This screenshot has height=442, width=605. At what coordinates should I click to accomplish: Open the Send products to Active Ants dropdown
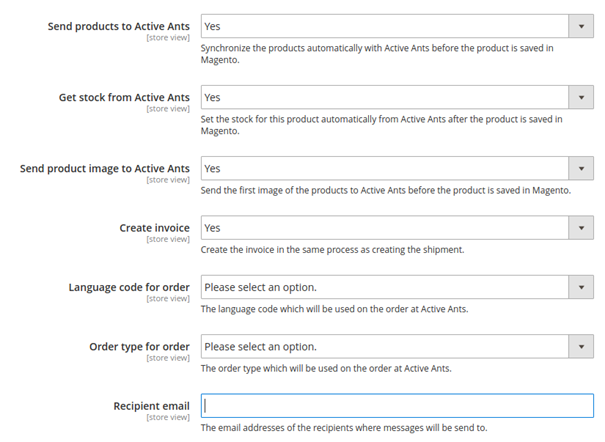coord(397,26)
